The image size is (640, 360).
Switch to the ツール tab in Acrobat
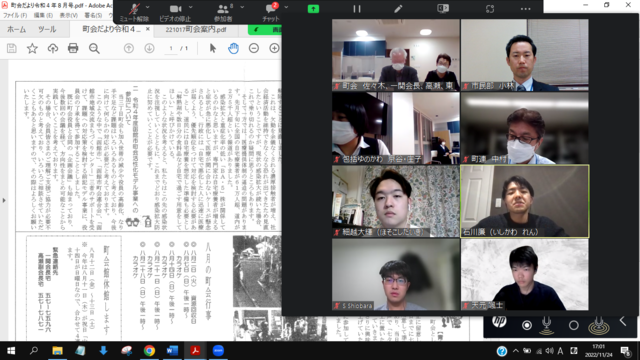(47, 29)
